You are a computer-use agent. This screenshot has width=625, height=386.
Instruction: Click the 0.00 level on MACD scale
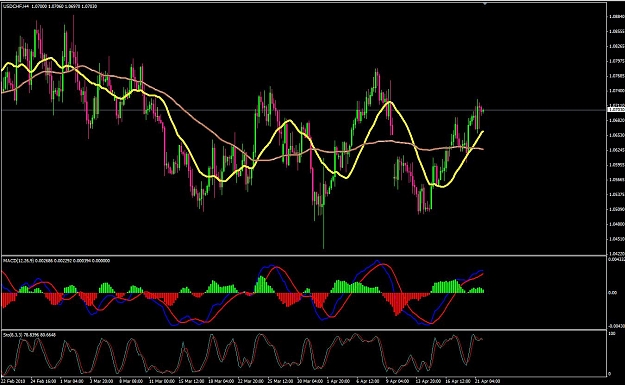point(613,293)
